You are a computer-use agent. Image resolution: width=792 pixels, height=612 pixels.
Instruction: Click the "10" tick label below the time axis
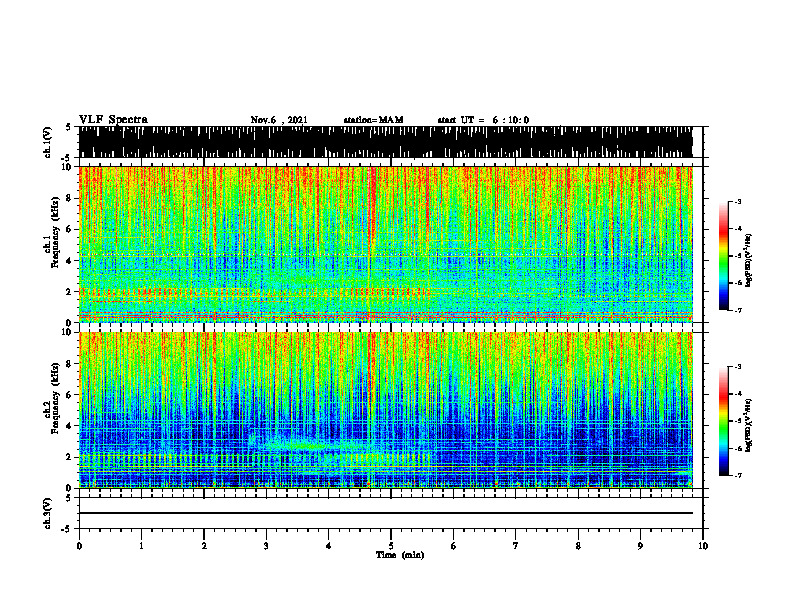703,546
